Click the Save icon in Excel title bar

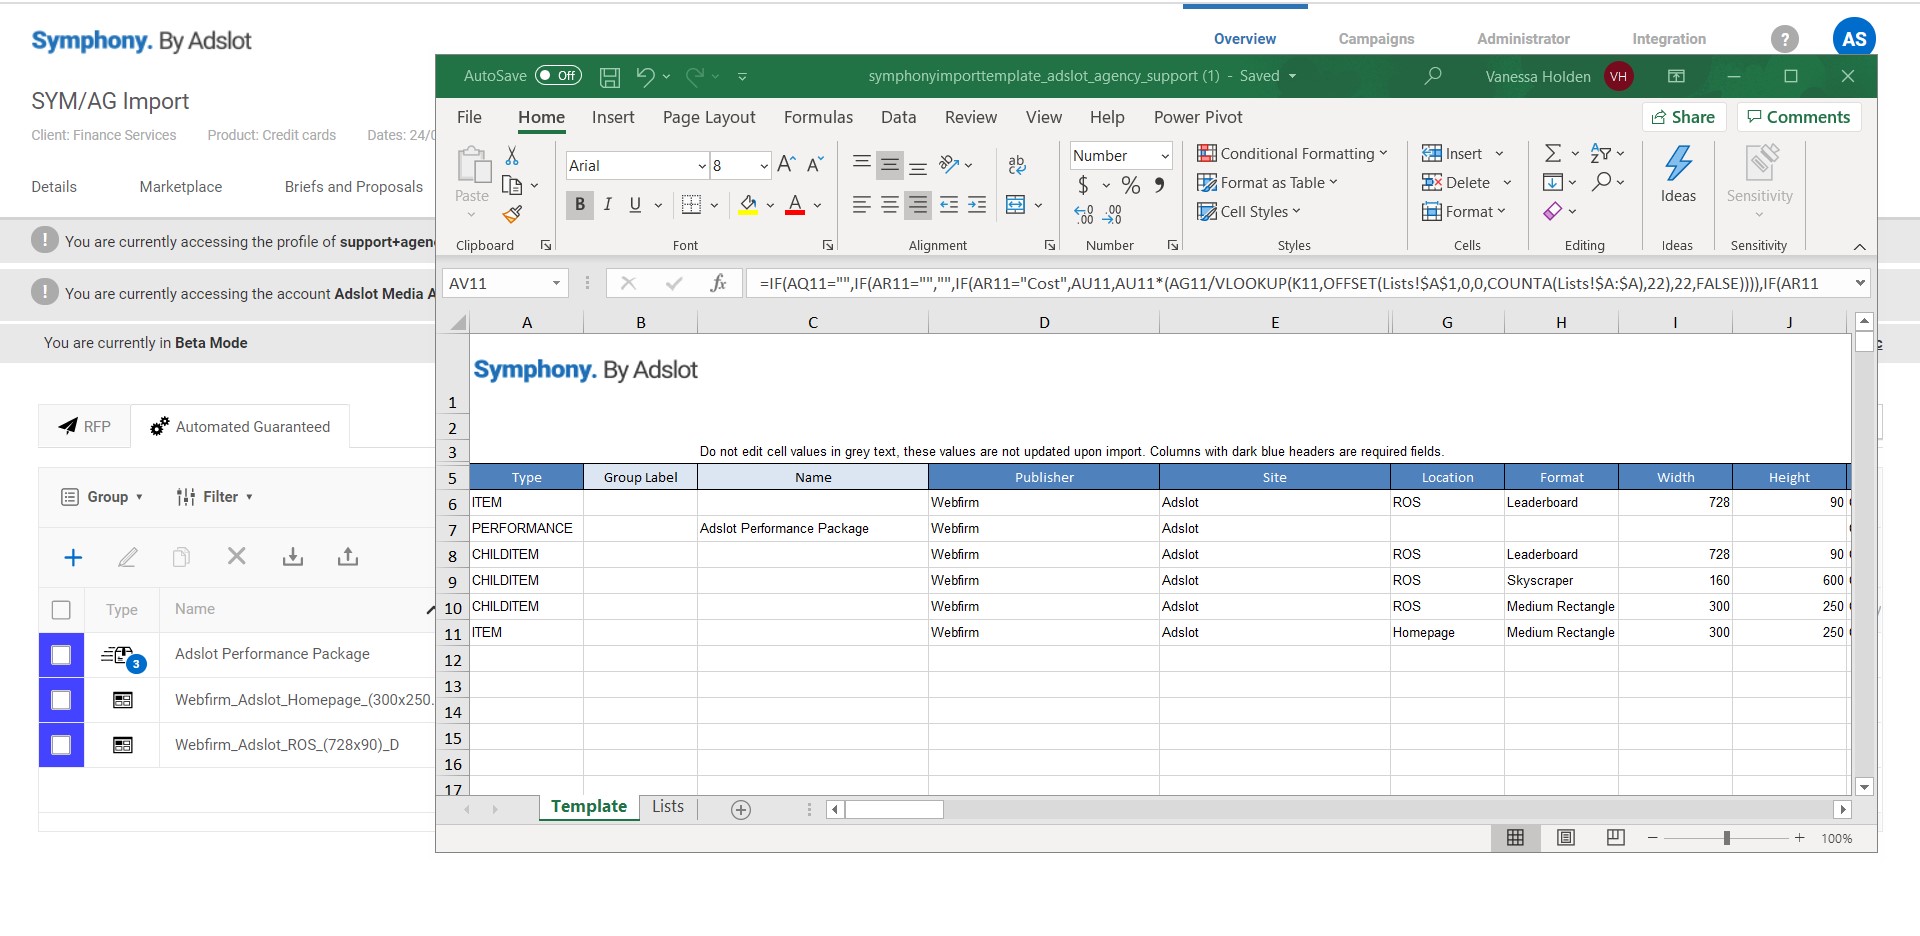coord(610,77)
